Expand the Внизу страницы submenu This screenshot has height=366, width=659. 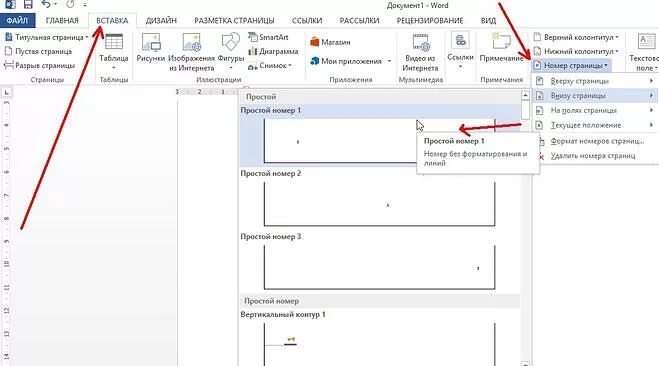[594, 95]
